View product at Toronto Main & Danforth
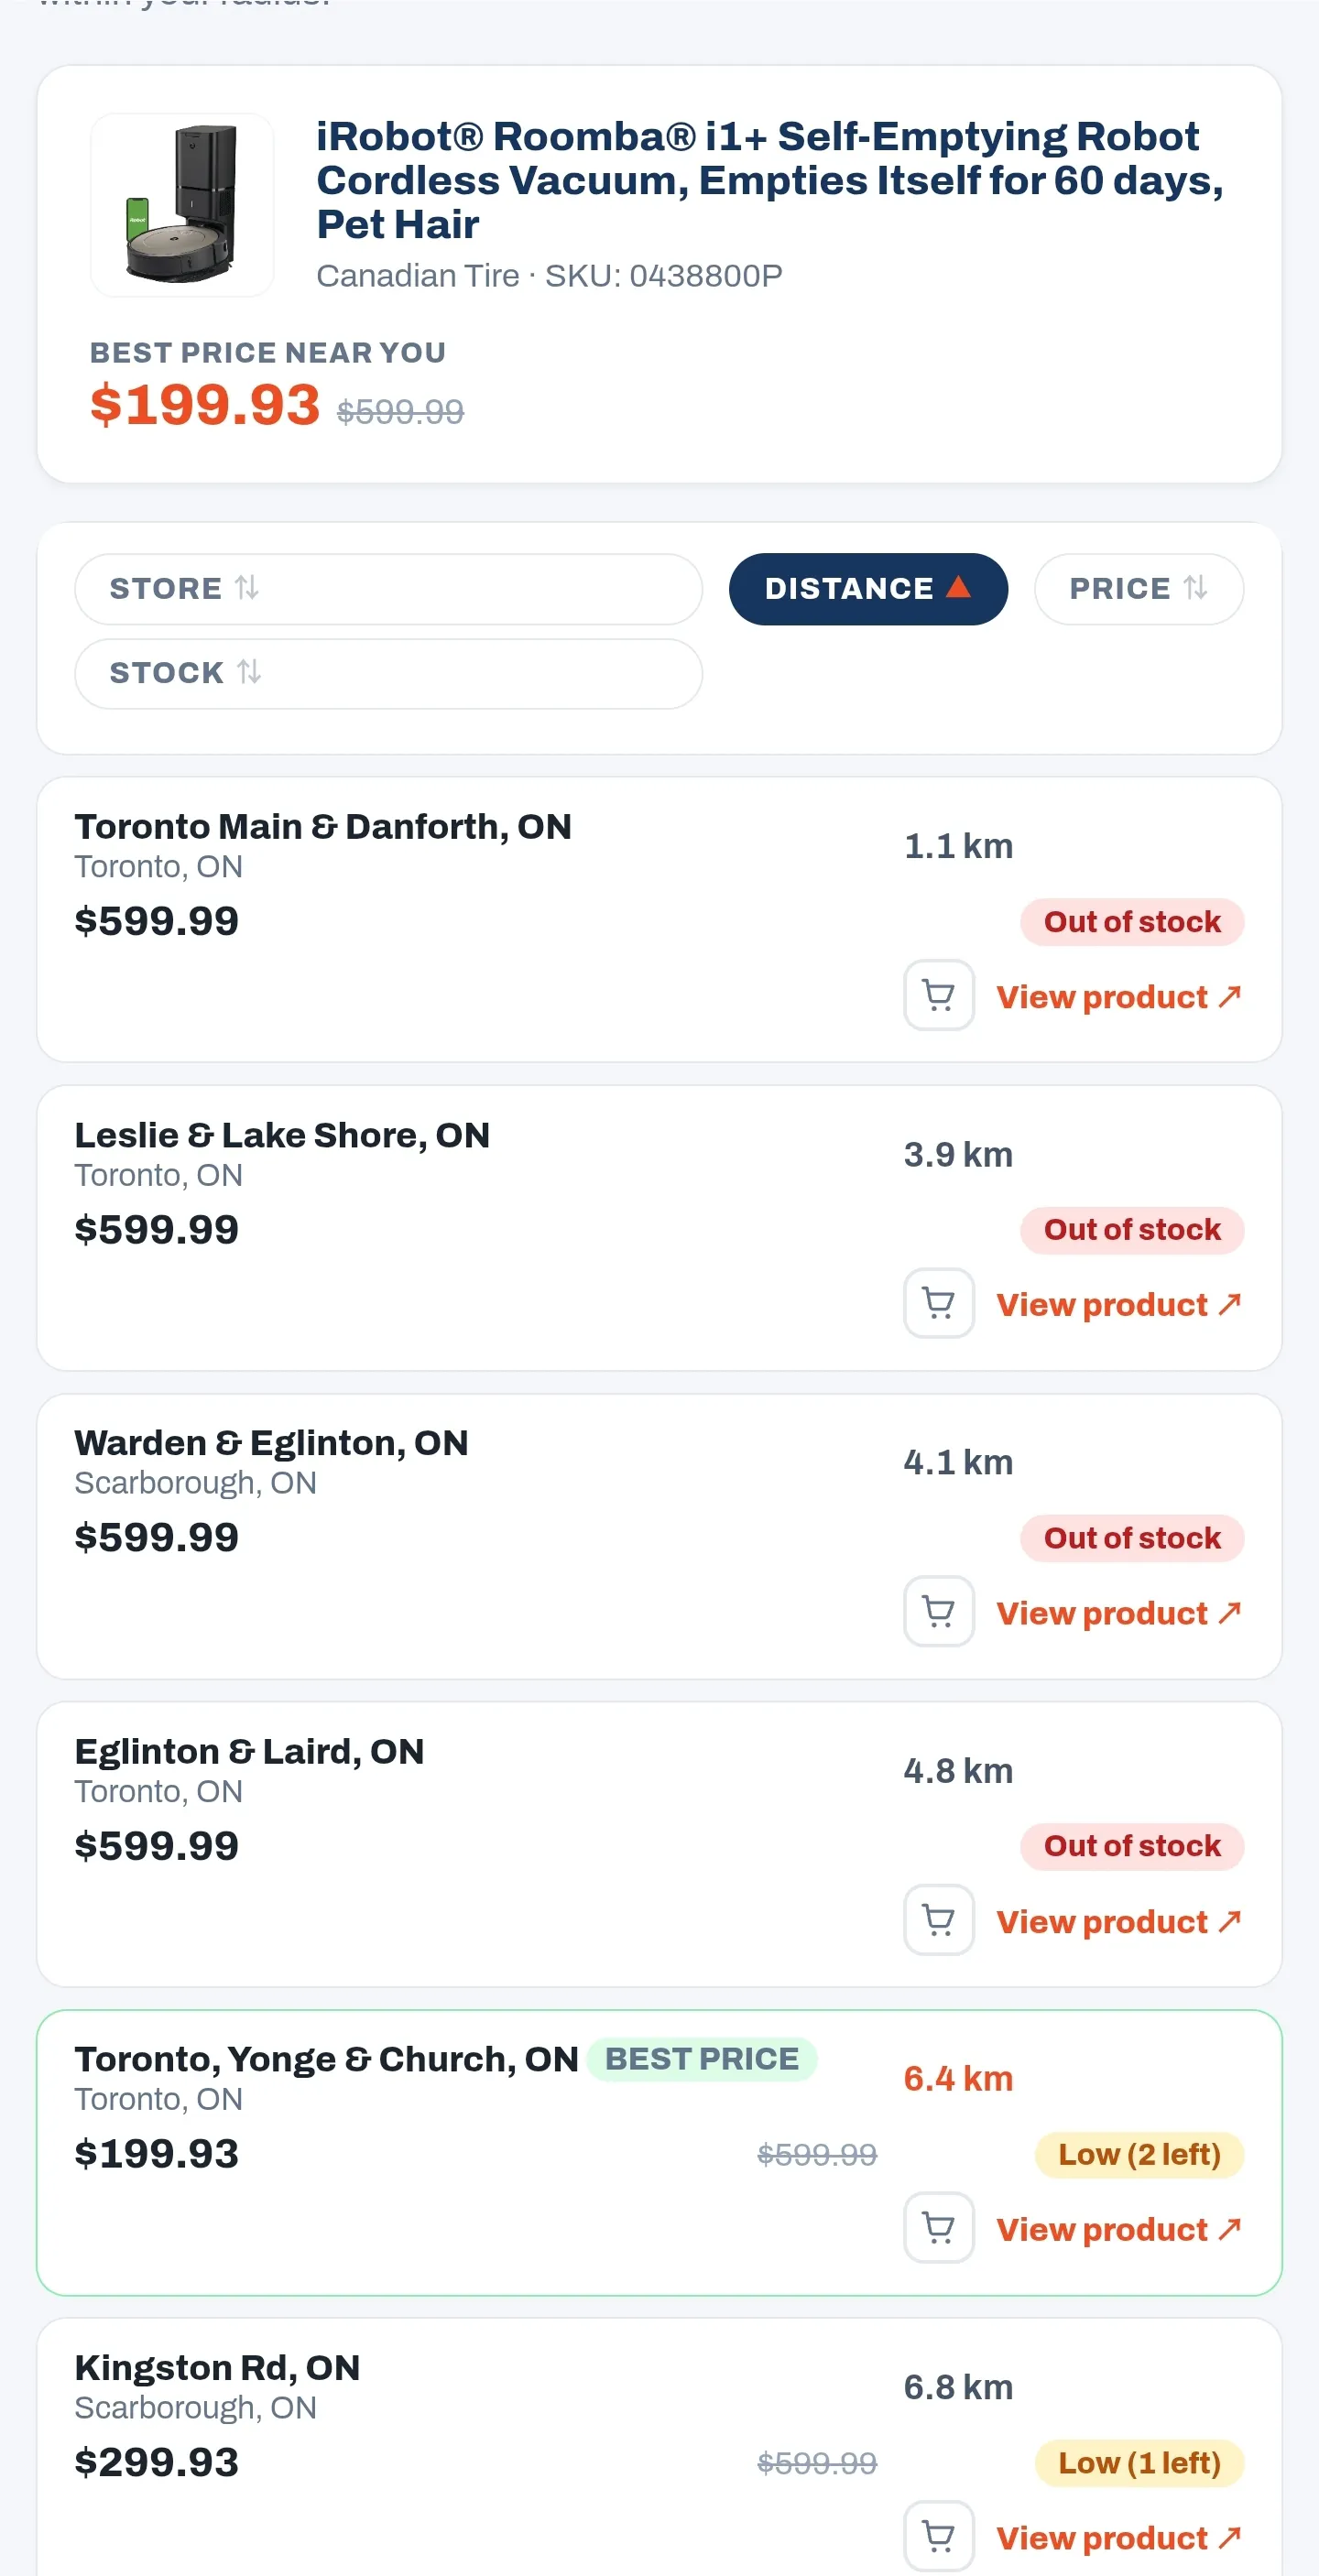Screen dimensions: 1319x2576 (1119, 996)
